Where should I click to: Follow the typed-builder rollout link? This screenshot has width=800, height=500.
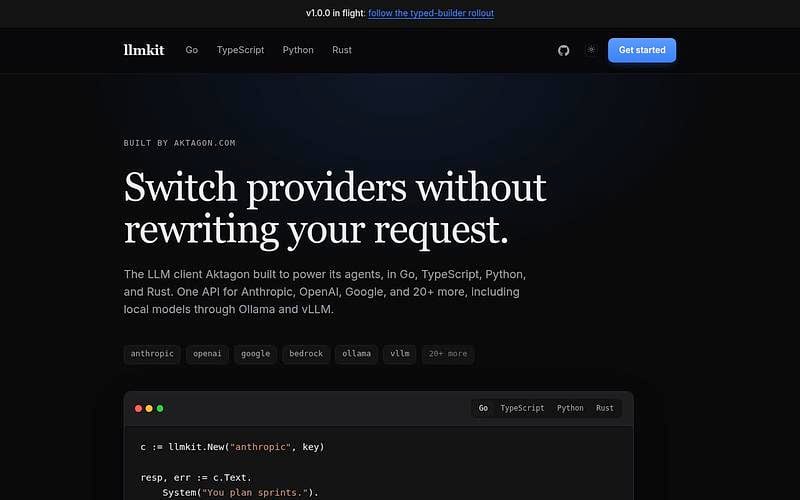[x=431, y=13]
